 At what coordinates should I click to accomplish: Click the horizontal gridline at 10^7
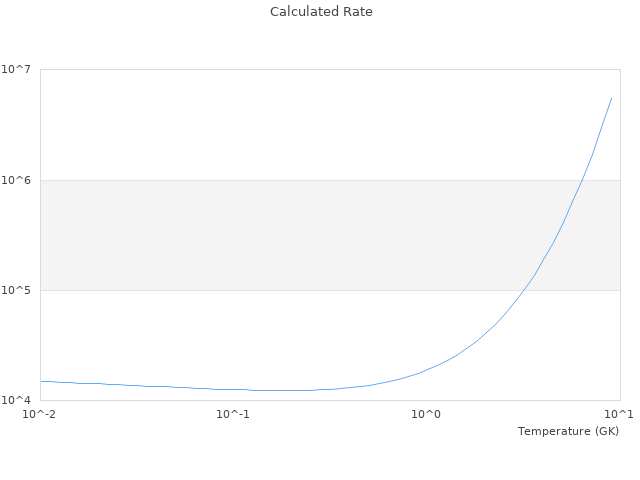(x=300, y=69)
